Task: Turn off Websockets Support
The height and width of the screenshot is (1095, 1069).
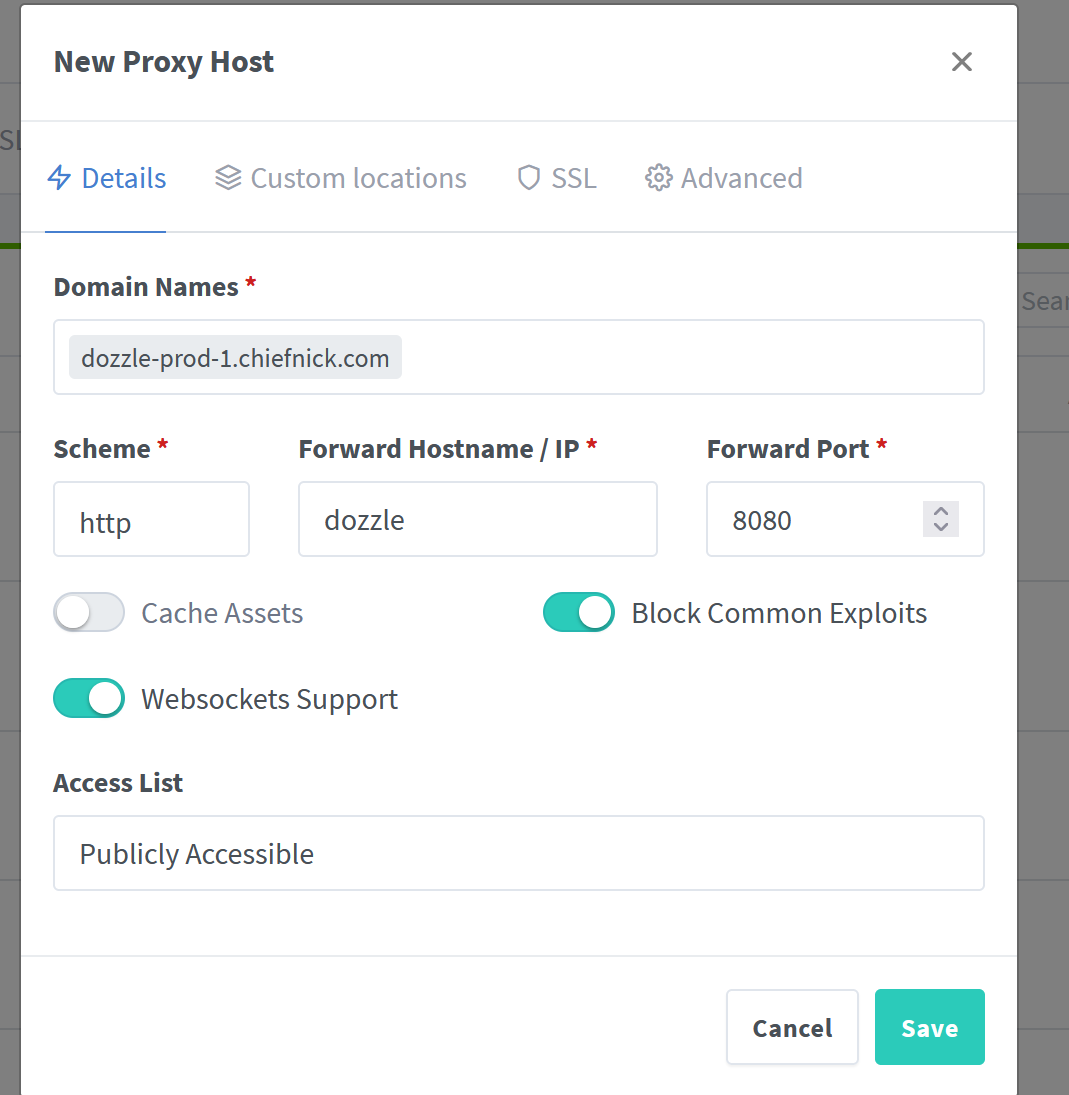Action: click(x=88, y=698)
